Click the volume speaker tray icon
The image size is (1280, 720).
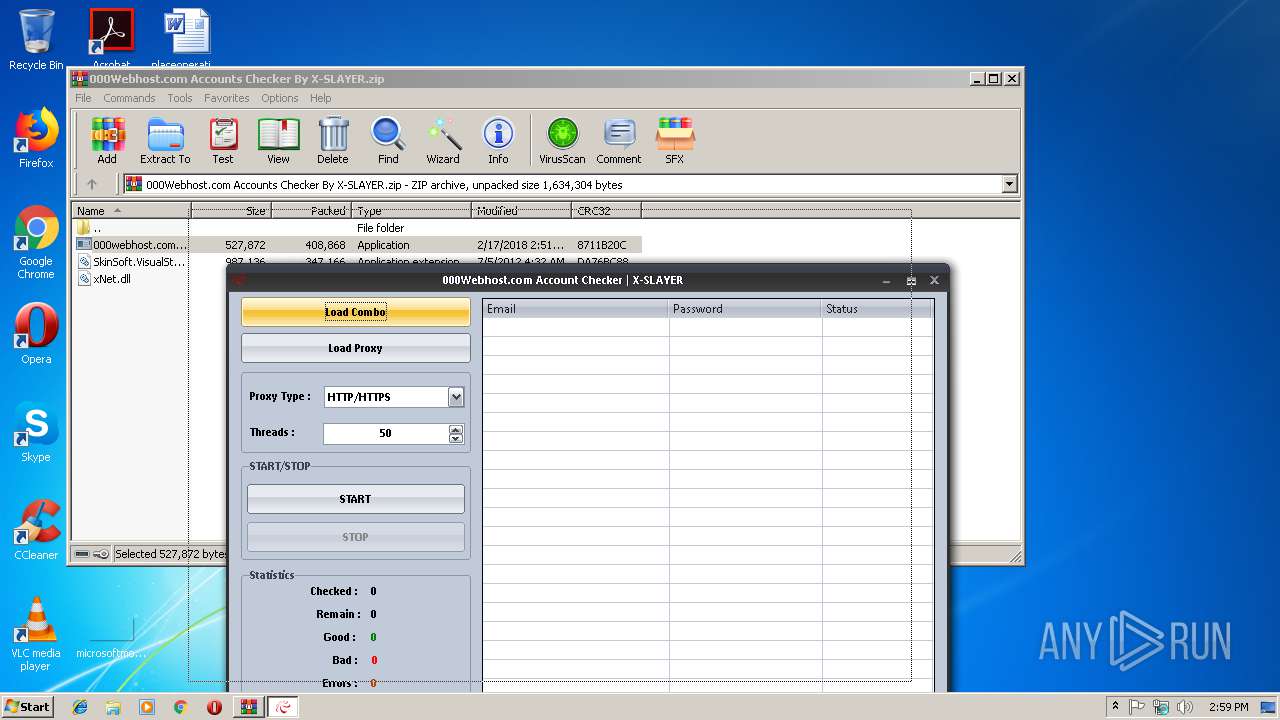pos(1185,707)
